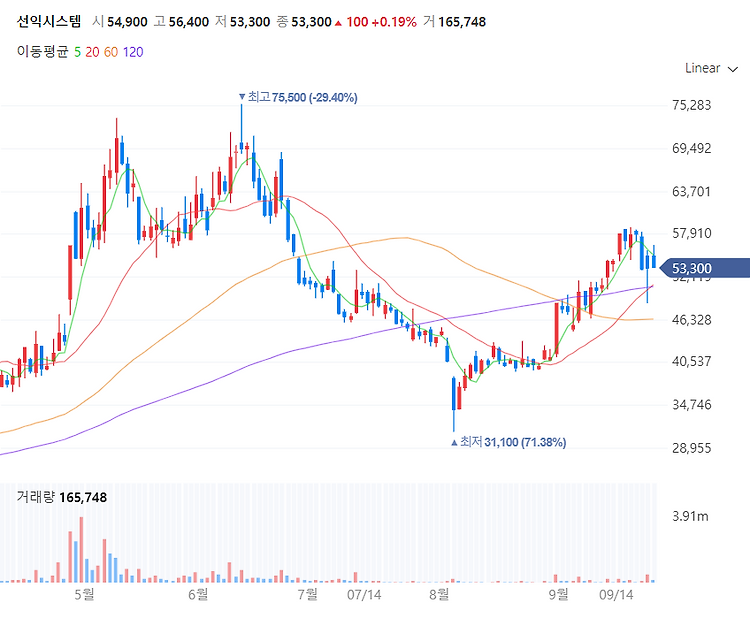Click the 09/14 date axis label
The image size is (750, 618).
pyautogui.click(x=616, y=595)
